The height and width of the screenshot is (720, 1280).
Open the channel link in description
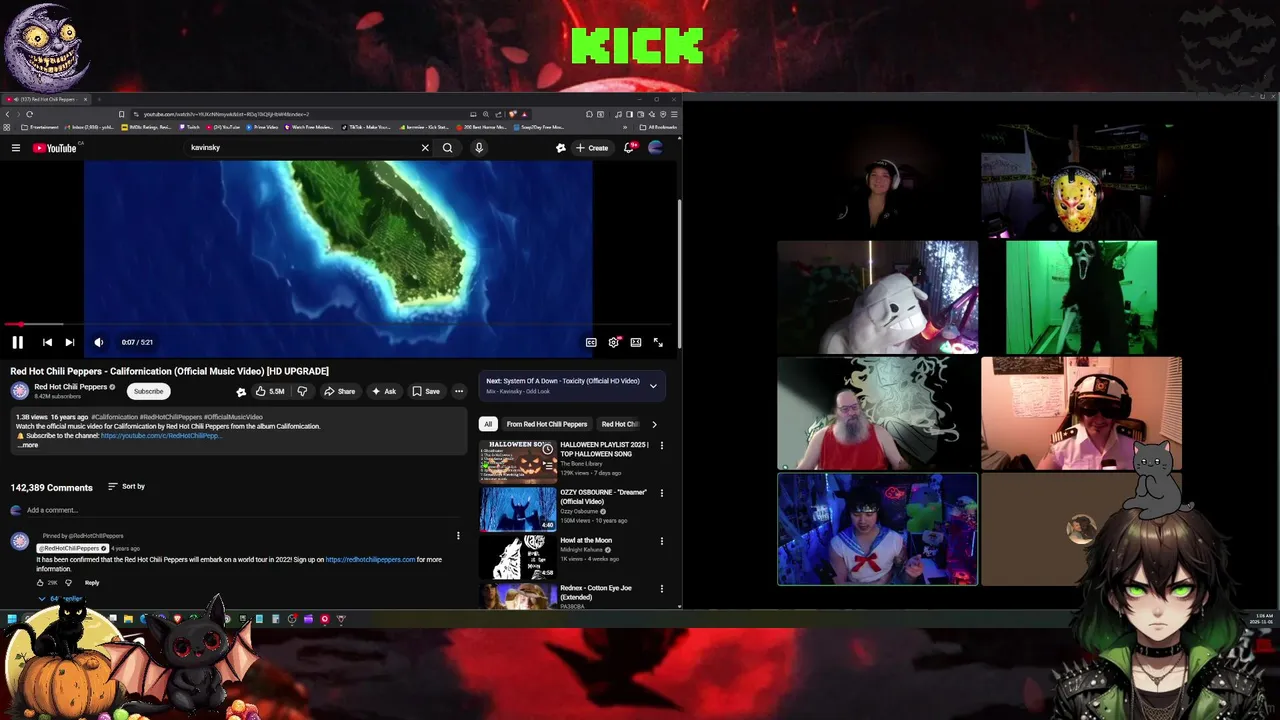point(160,436)
